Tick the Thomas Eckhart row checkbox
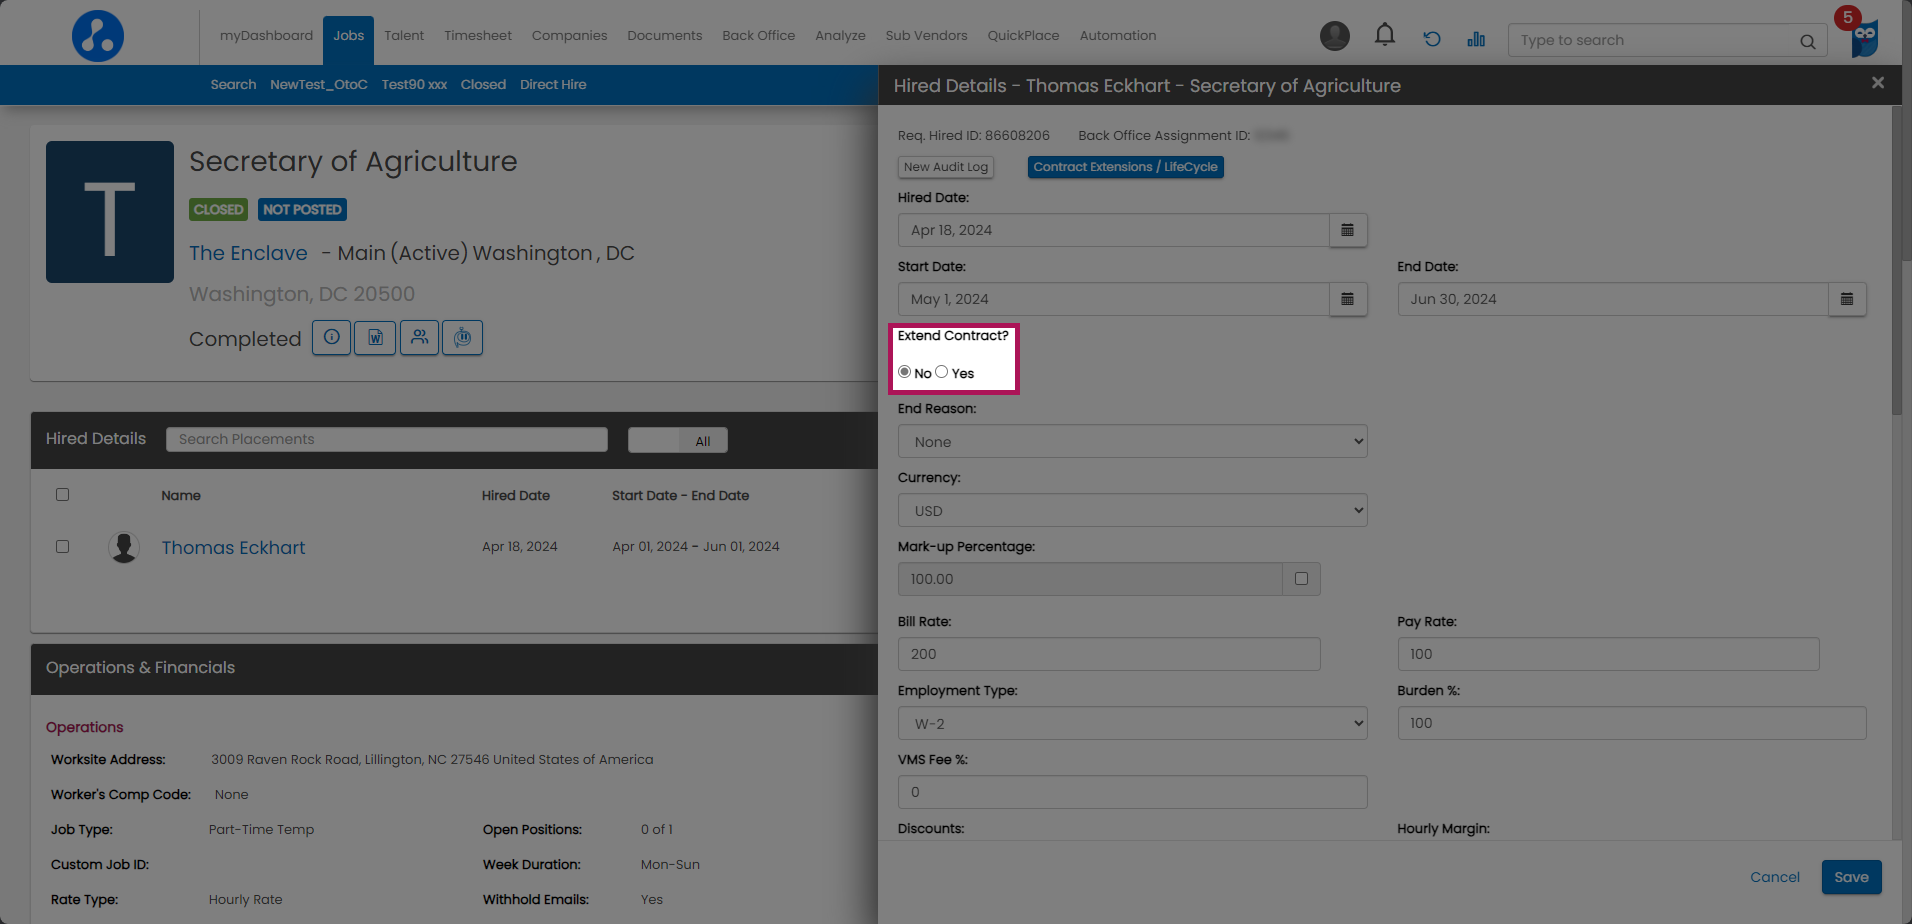The image size is (1912, 924). click(63, 547)
